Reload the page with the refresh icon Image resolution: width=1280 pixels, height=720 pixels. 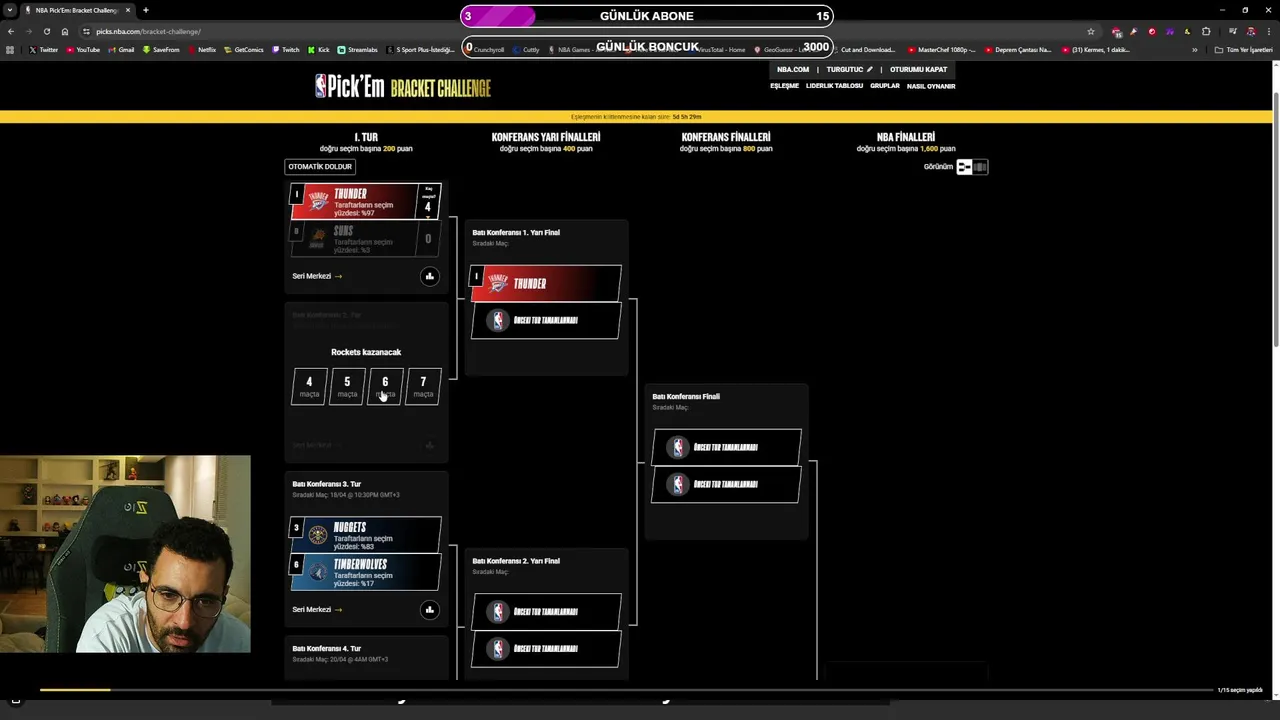click(x=46, y=31)
